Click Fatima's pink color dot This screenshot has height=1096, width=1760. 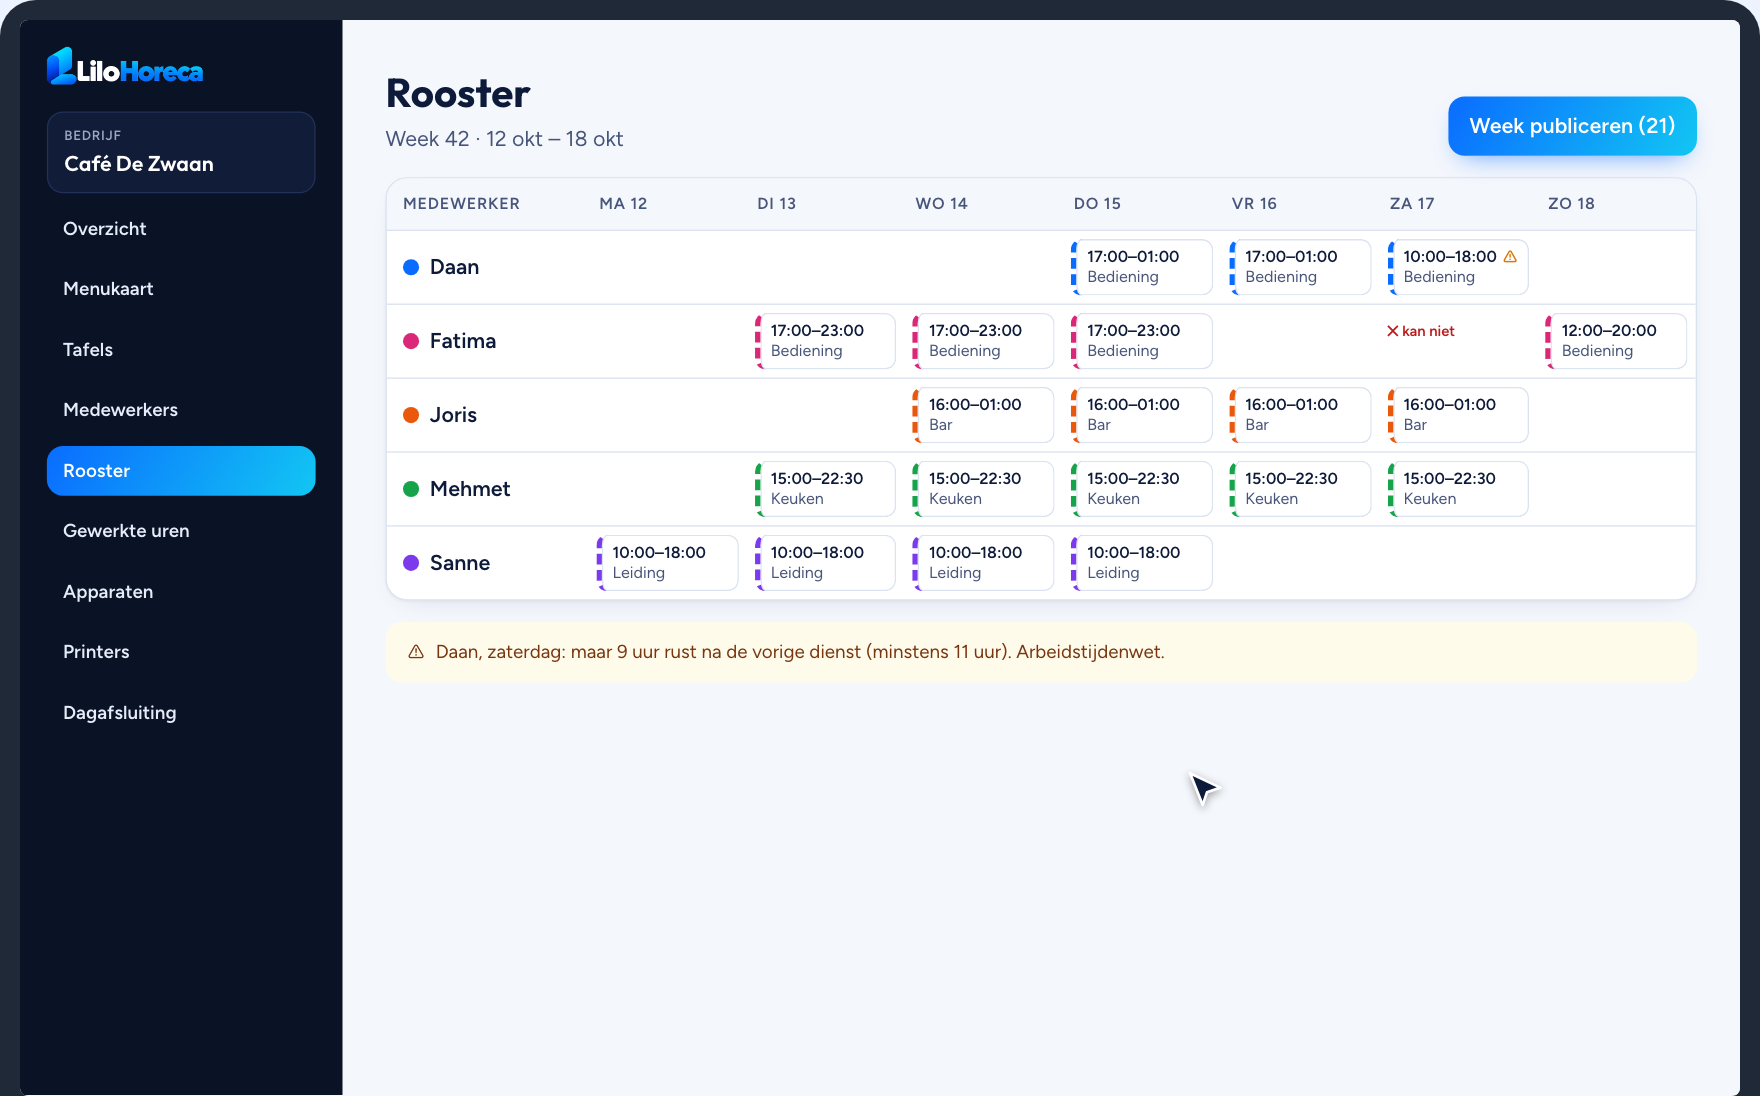tap(411, 341)
